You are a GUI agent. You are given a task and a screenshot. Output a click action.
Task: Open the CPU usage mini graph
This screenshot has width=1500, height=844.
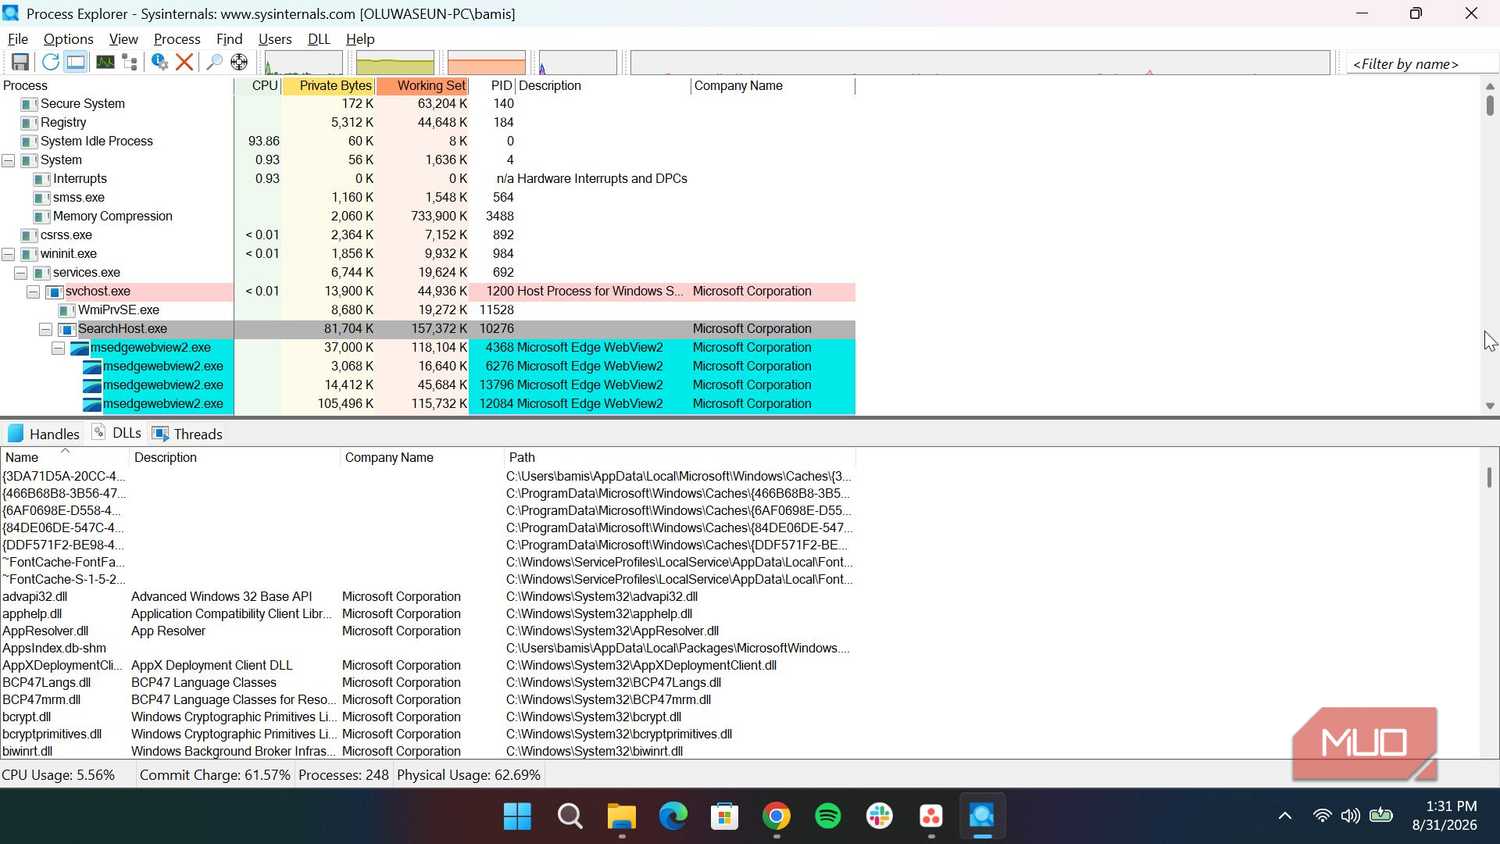[x=304, y=63]
